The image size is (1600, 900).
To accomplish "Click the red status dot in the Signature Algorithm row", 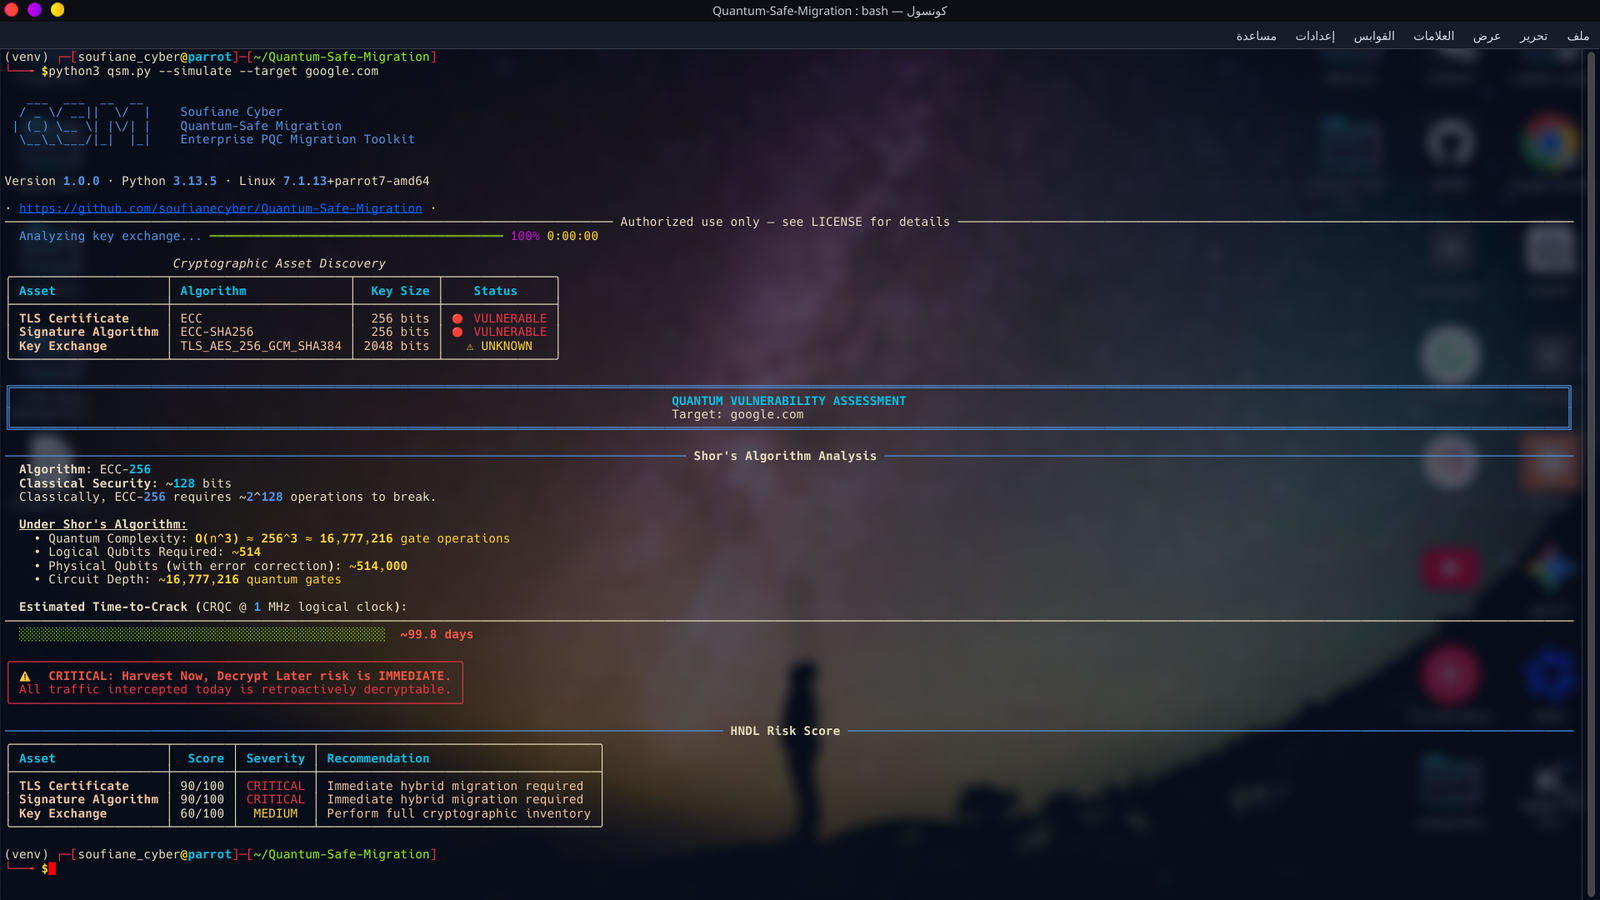I will 458,332.
